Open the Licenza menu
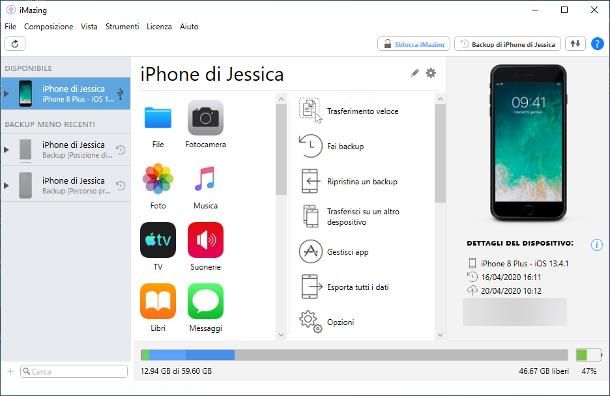 [x=159, y=26]
